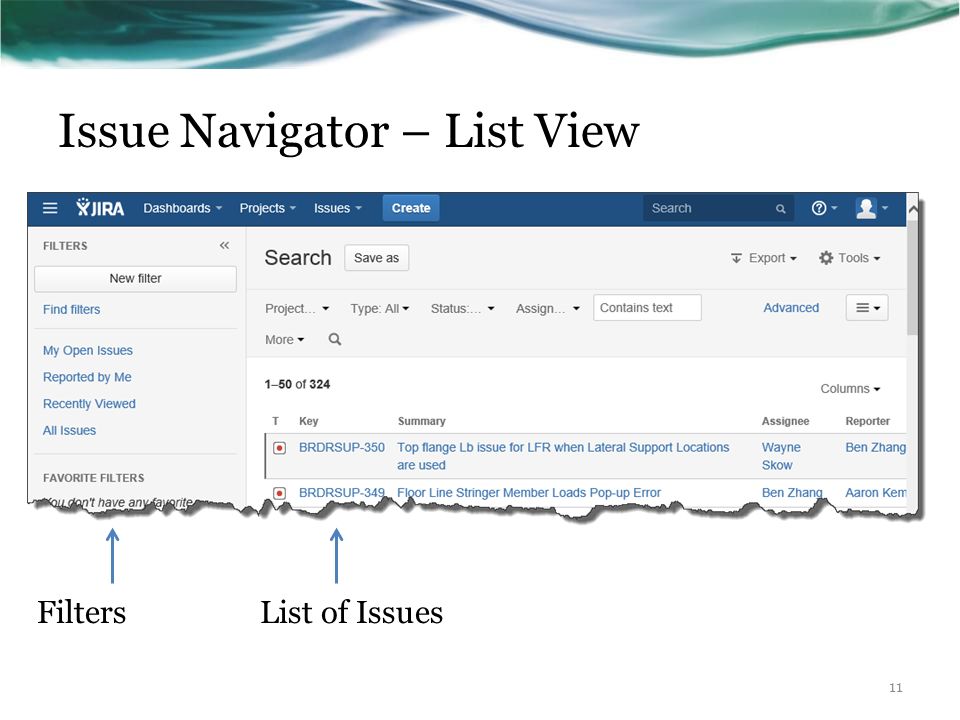Select the Reported by Me filter
This screenshot has height=720, width=960.
coord(87,377)
